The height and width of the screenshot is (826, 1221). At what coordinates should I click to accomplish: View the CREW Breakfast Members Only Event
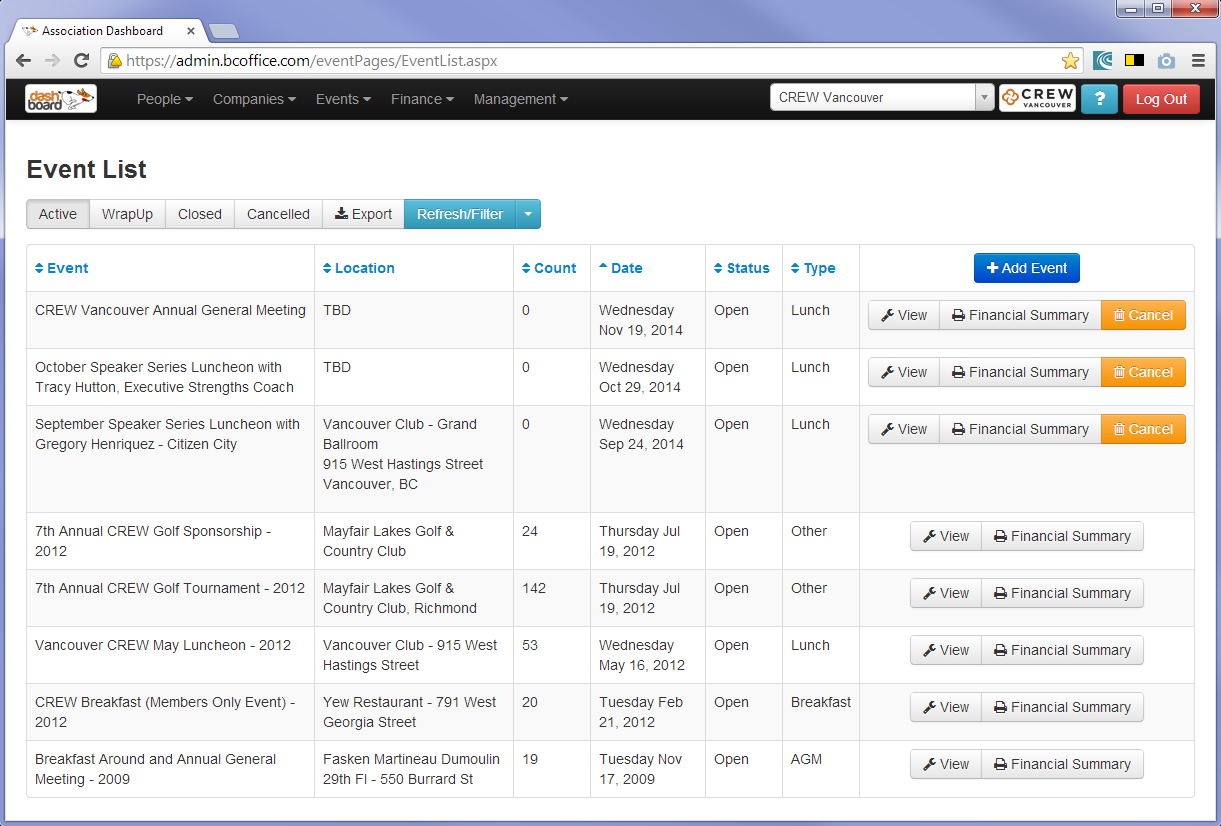pyautogui.click(x=946, y=707)
